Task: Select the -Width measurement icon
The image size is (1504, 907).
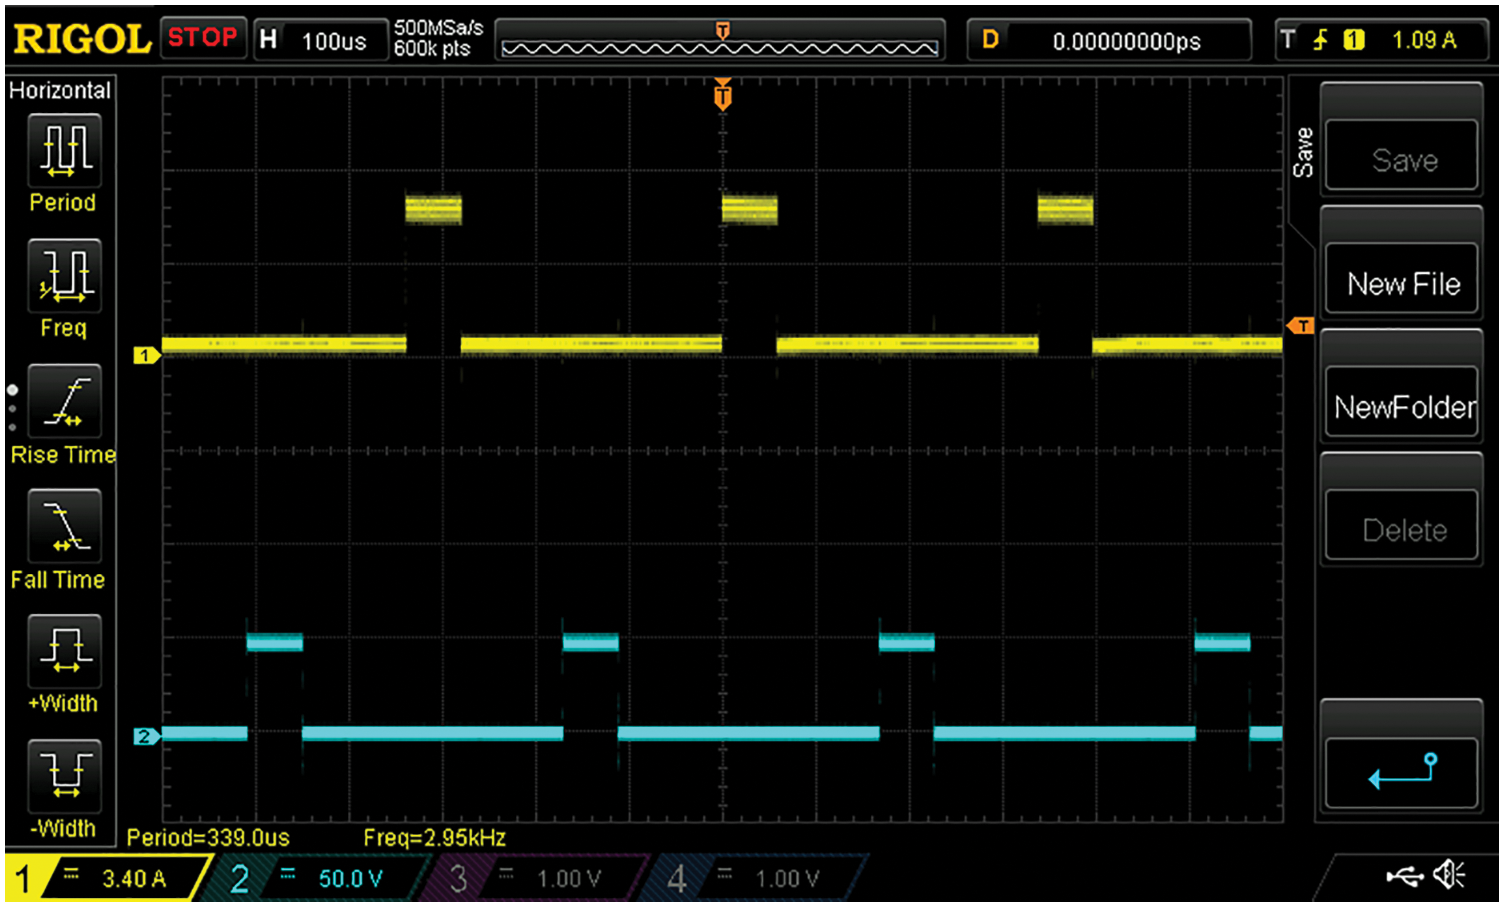Action: pyautogui.click(x=64, y=776)
